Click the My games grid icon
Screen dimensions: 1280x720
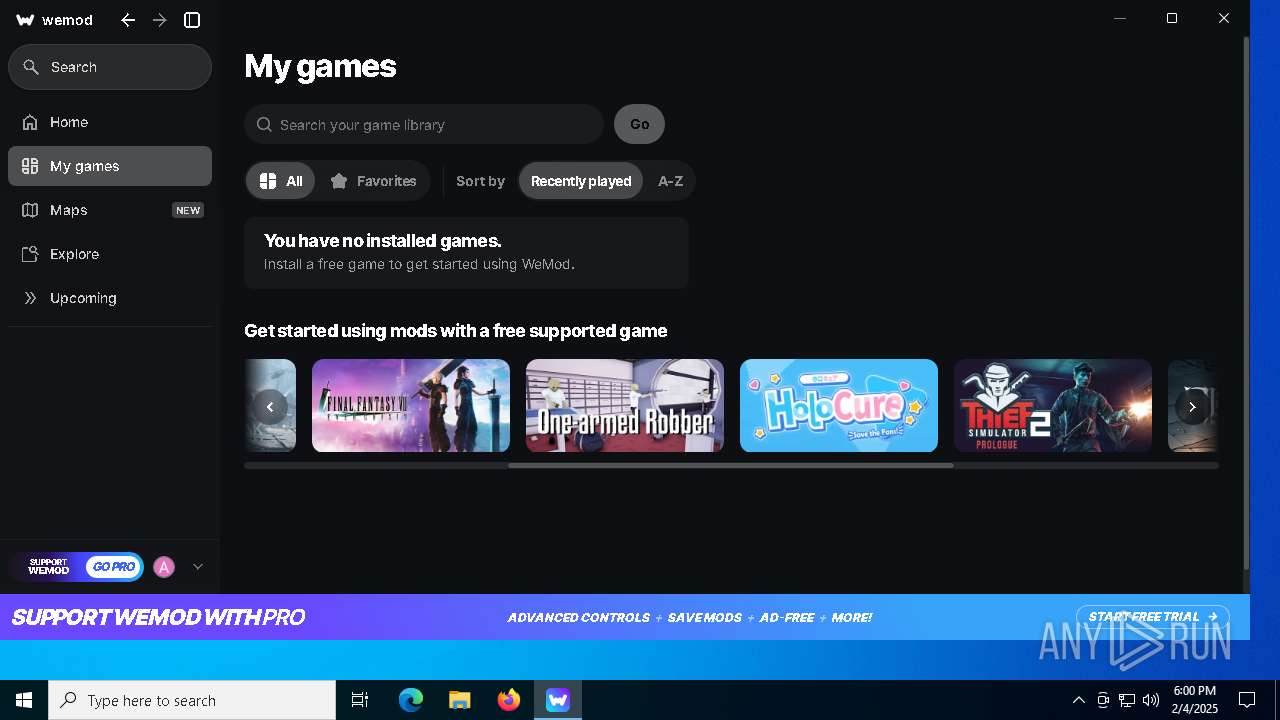pos(30,166)
